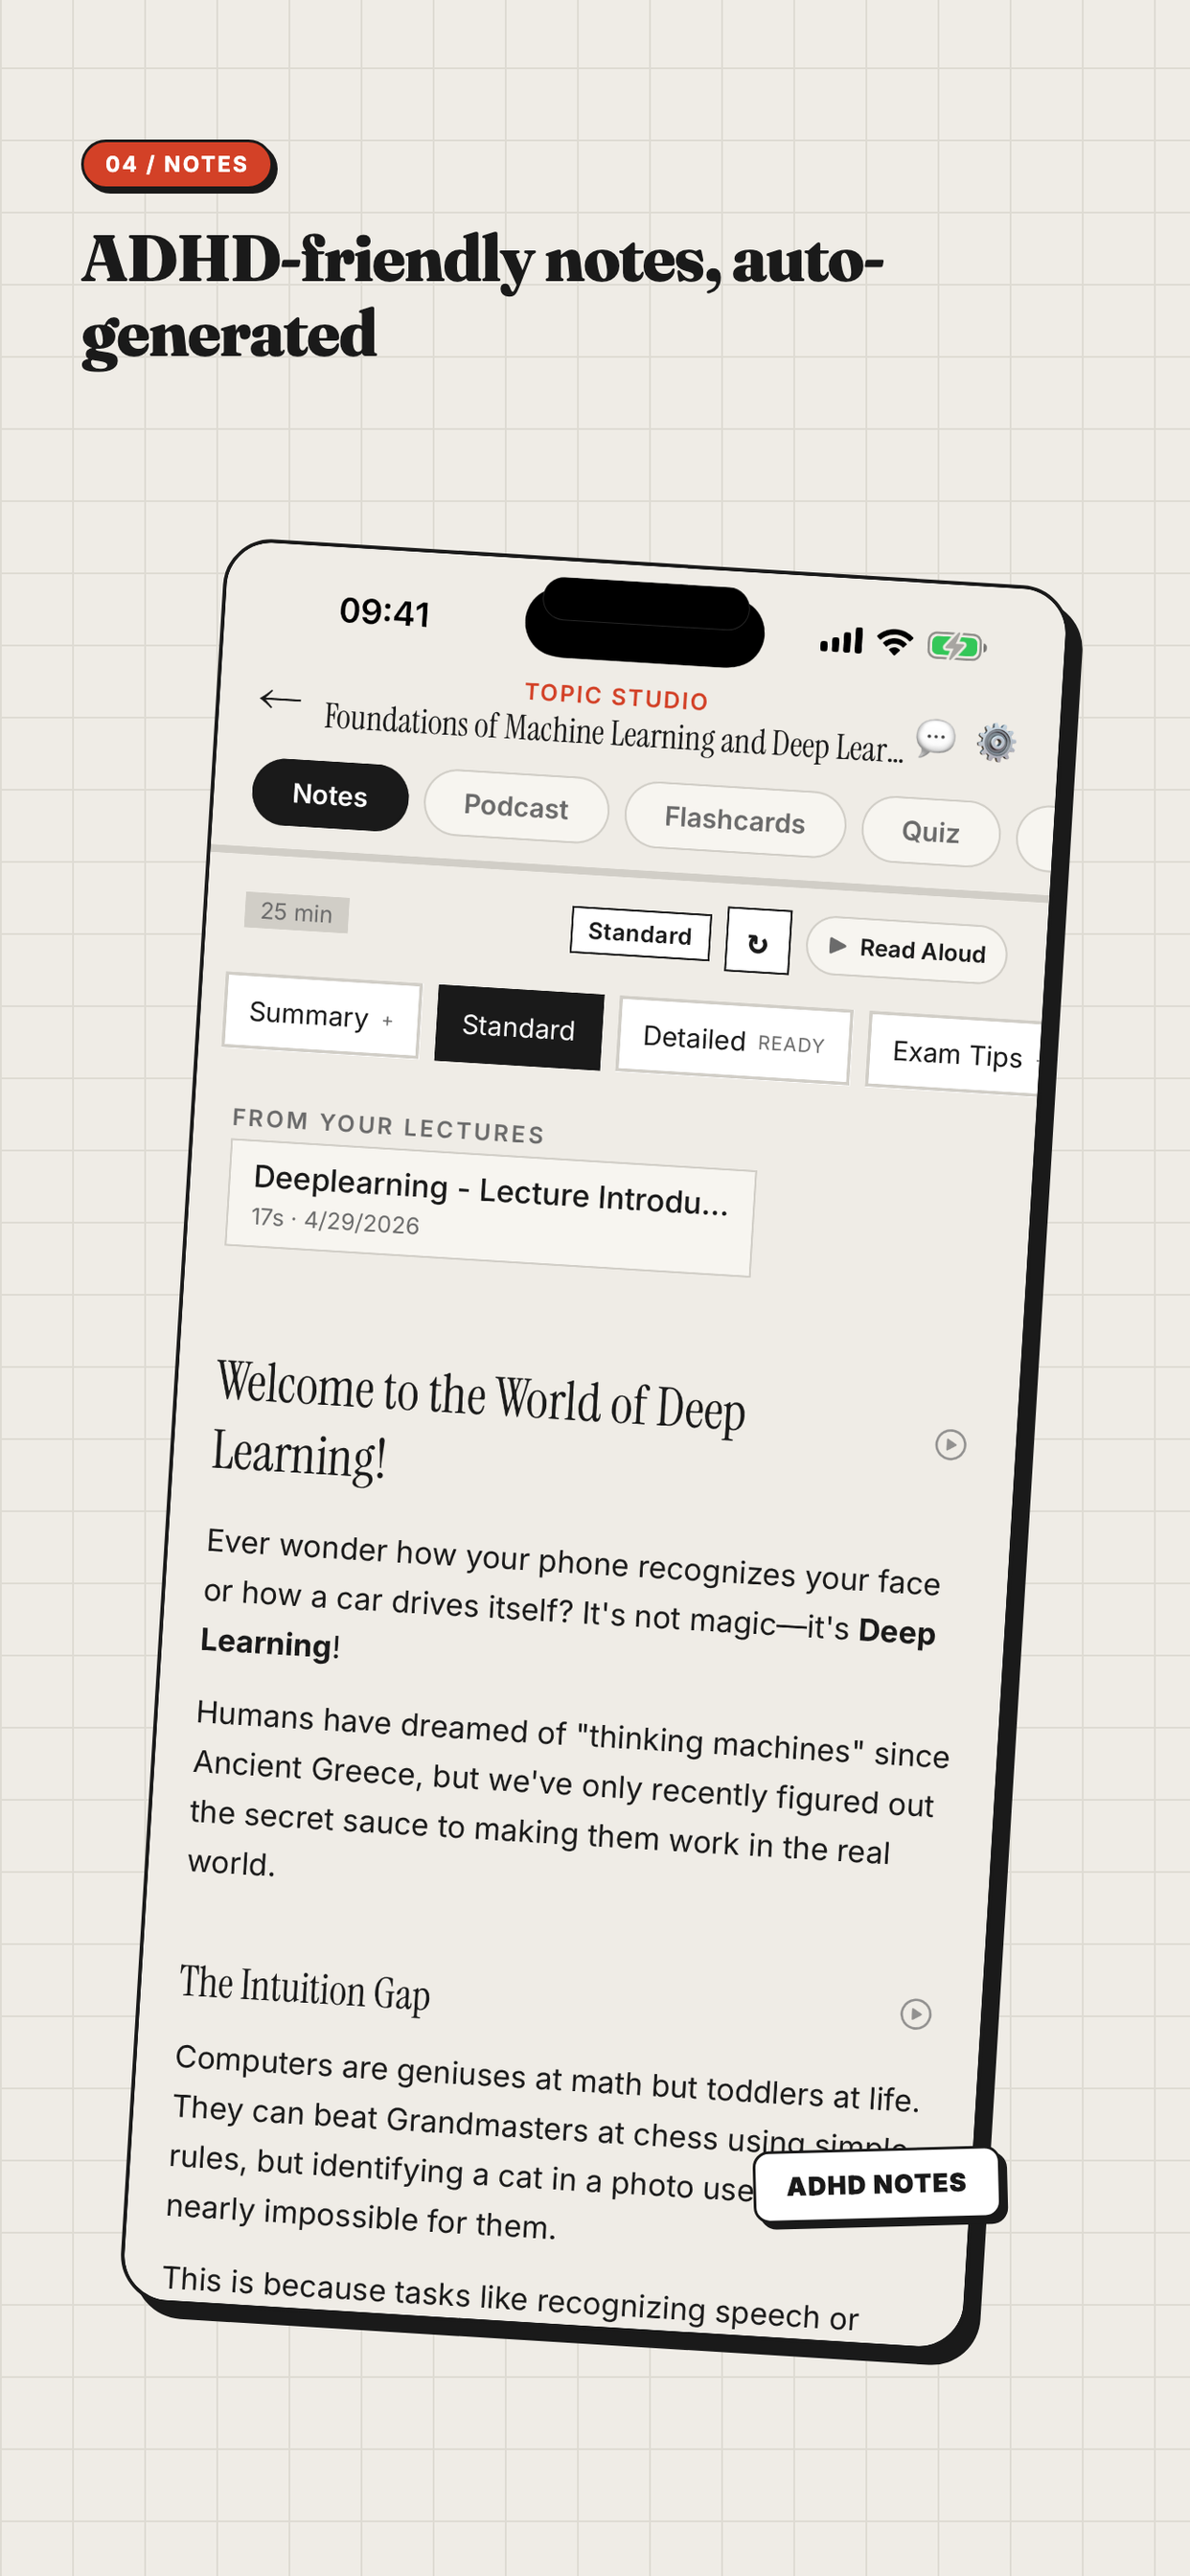Select Detailed READY notes level
Screen dimensions: 1190x2576
[x=734, y=1040]
